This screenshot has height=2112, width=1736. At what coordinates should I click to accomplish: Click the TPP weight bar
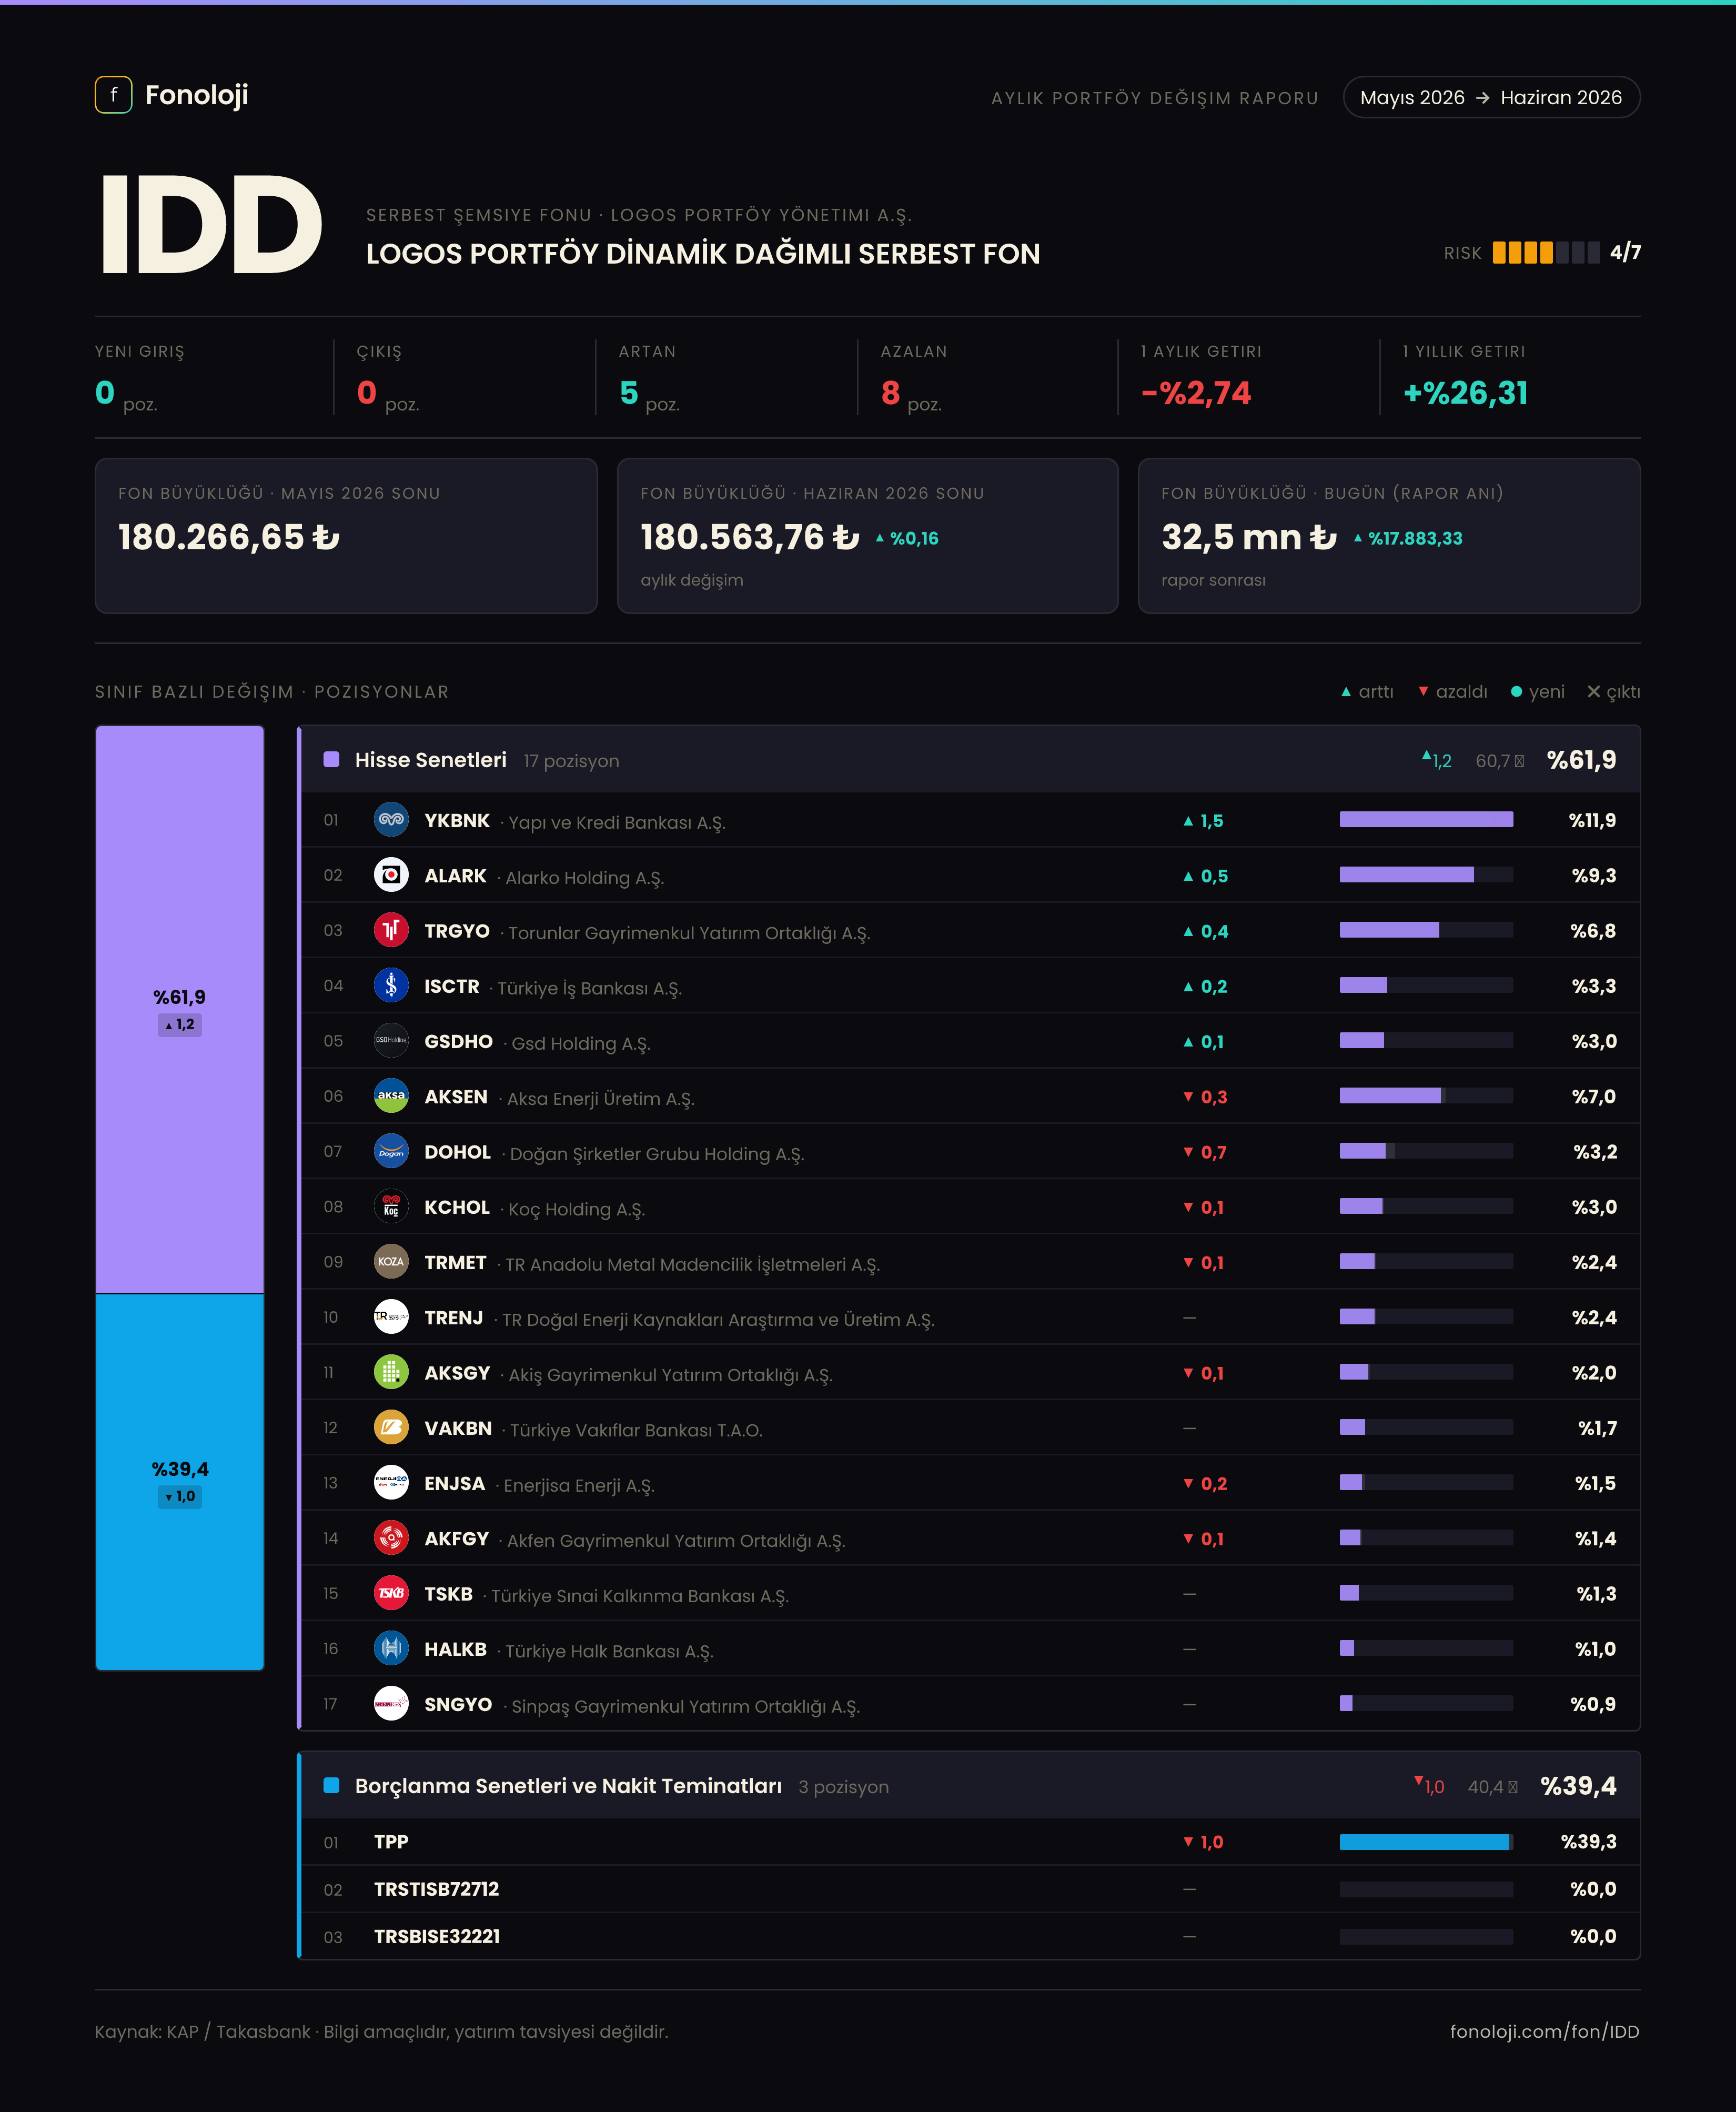(x=1426, y=1842)
